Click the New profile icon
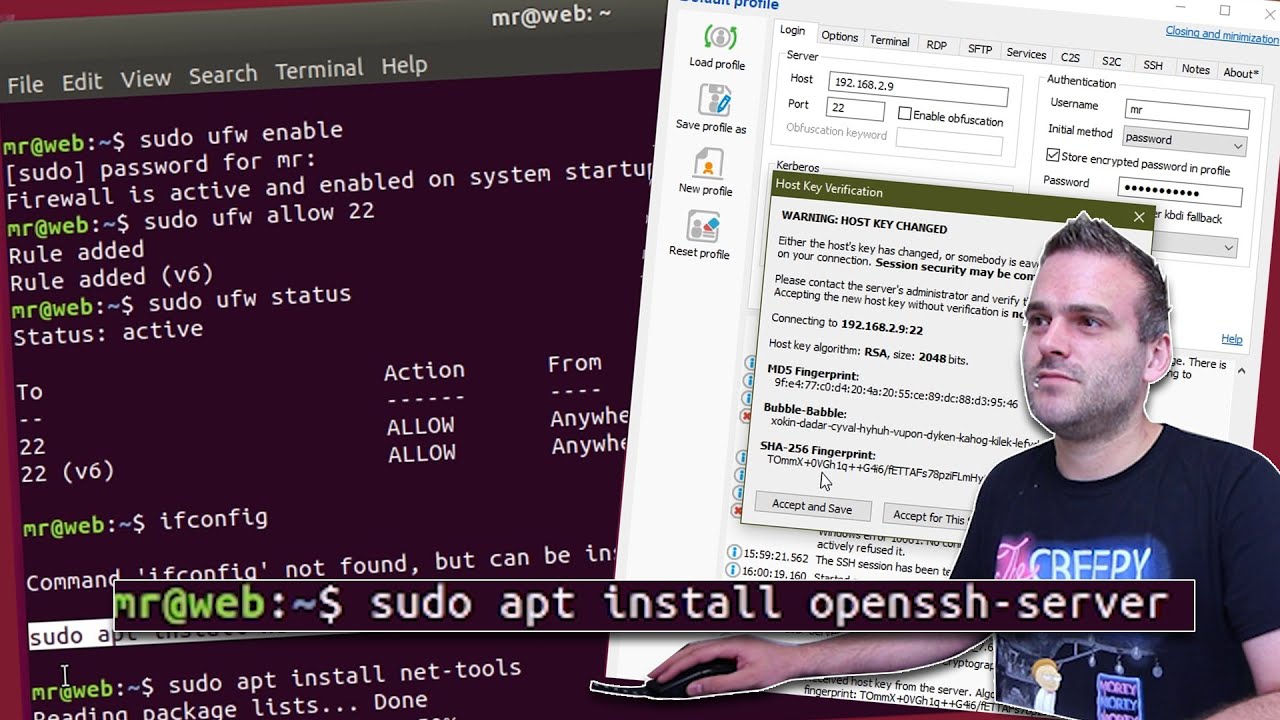Viewport: 1280px width, 720px height. [x=708, y=163]
